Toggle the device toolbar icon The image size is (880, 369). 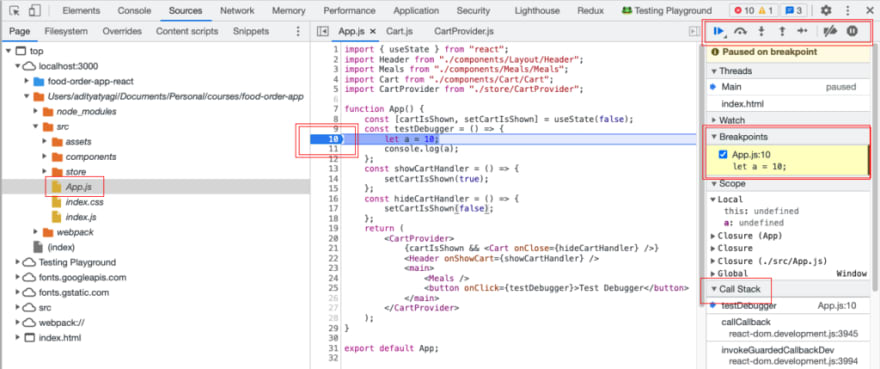point(34,10)
